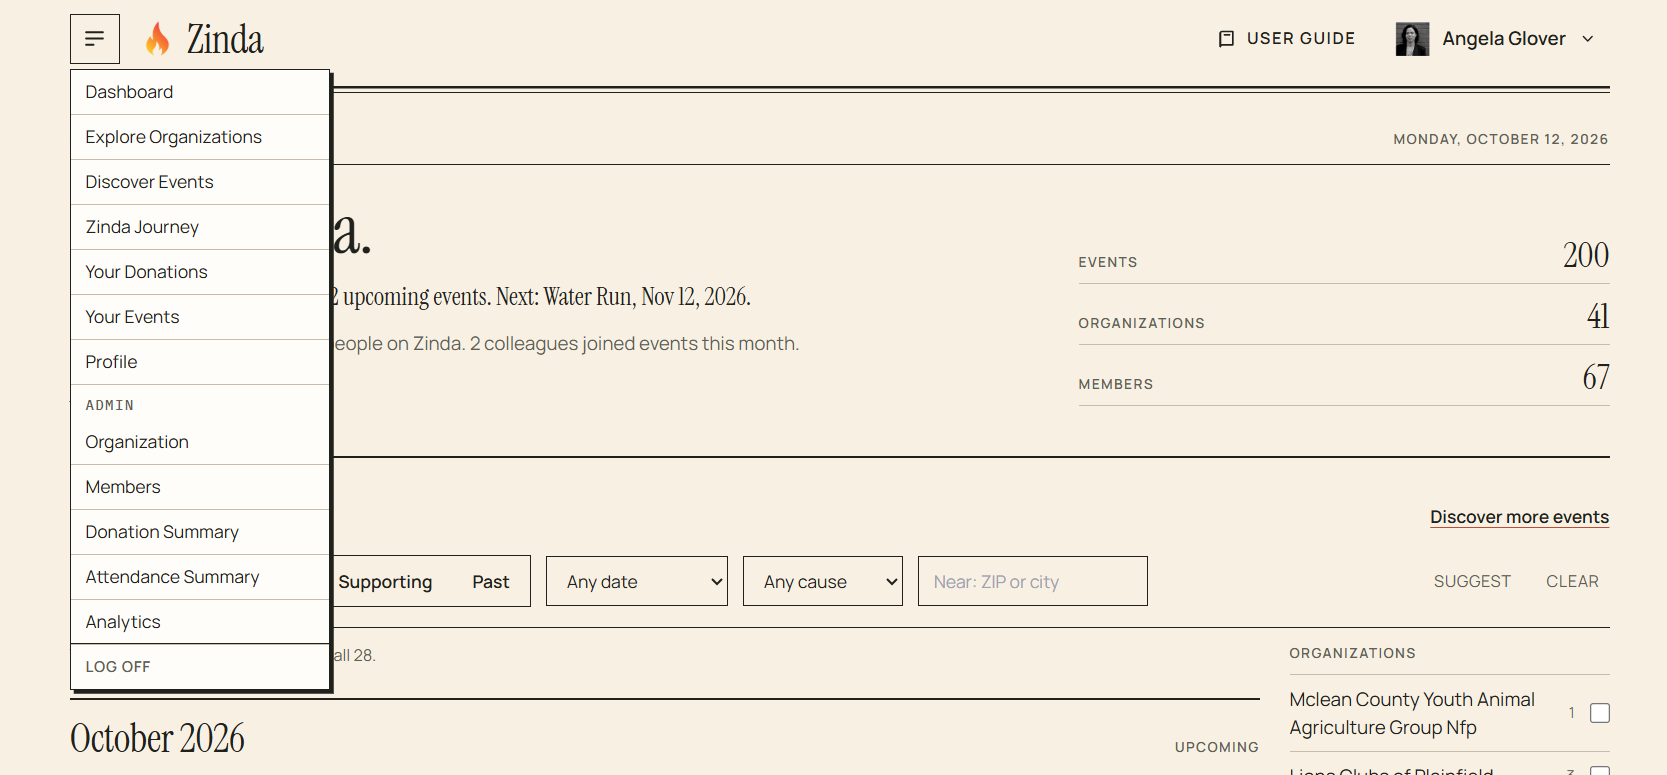Image resolution: width=1667 pixels, height=775 pixels.
Task: Select Your Donations in the menu
Action: [x=200, y=272]
